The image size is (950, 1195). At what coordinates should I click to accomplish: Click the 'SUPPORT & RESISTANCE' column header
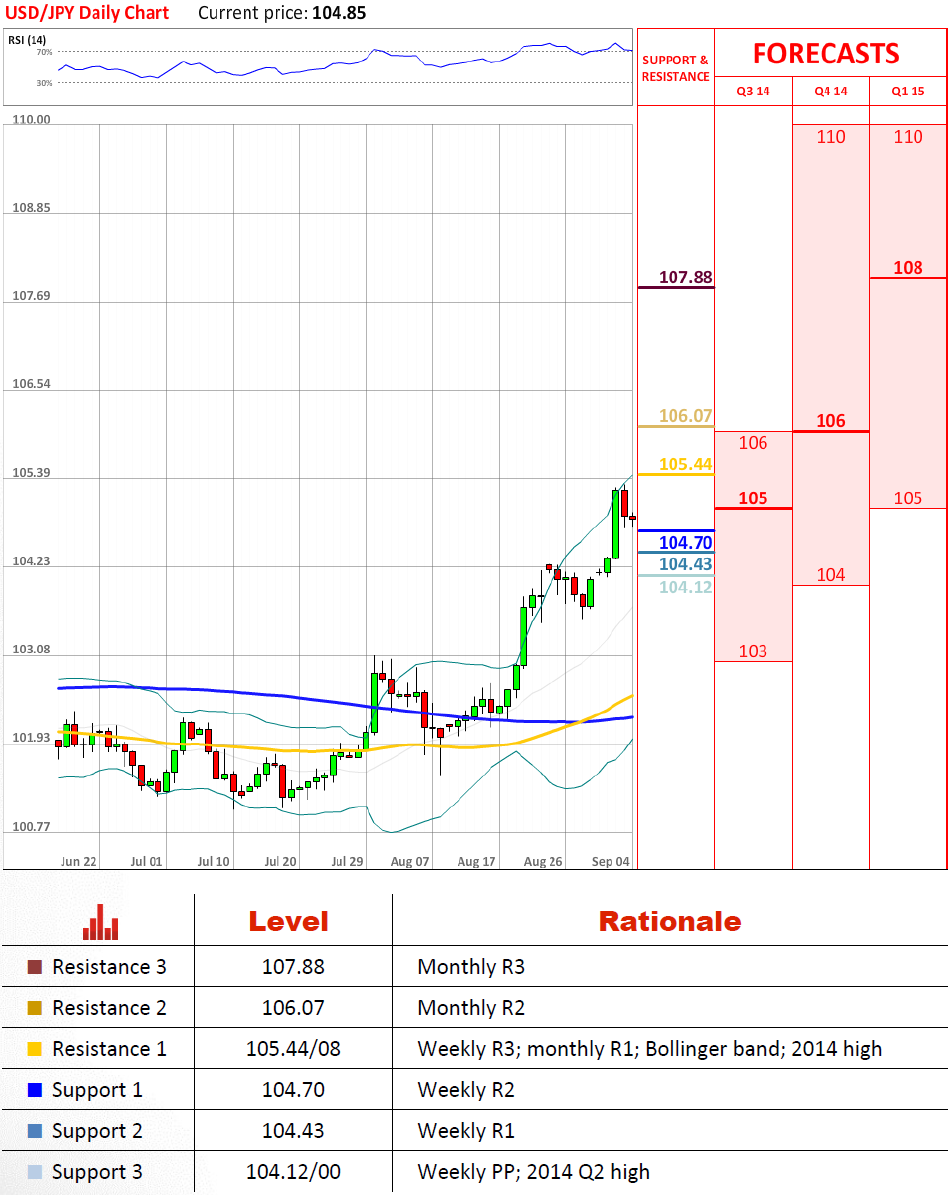[675, 68]
